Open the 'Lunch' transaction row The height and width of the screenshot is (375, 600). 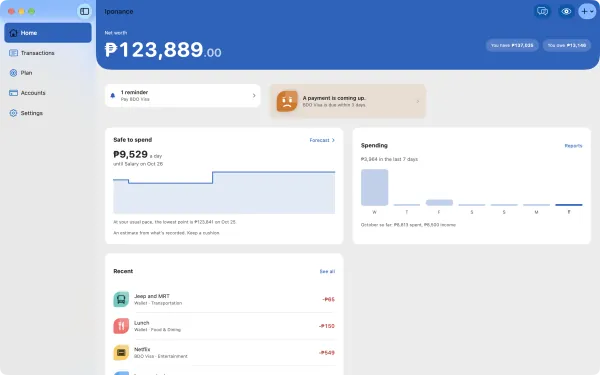click(224, 326)
